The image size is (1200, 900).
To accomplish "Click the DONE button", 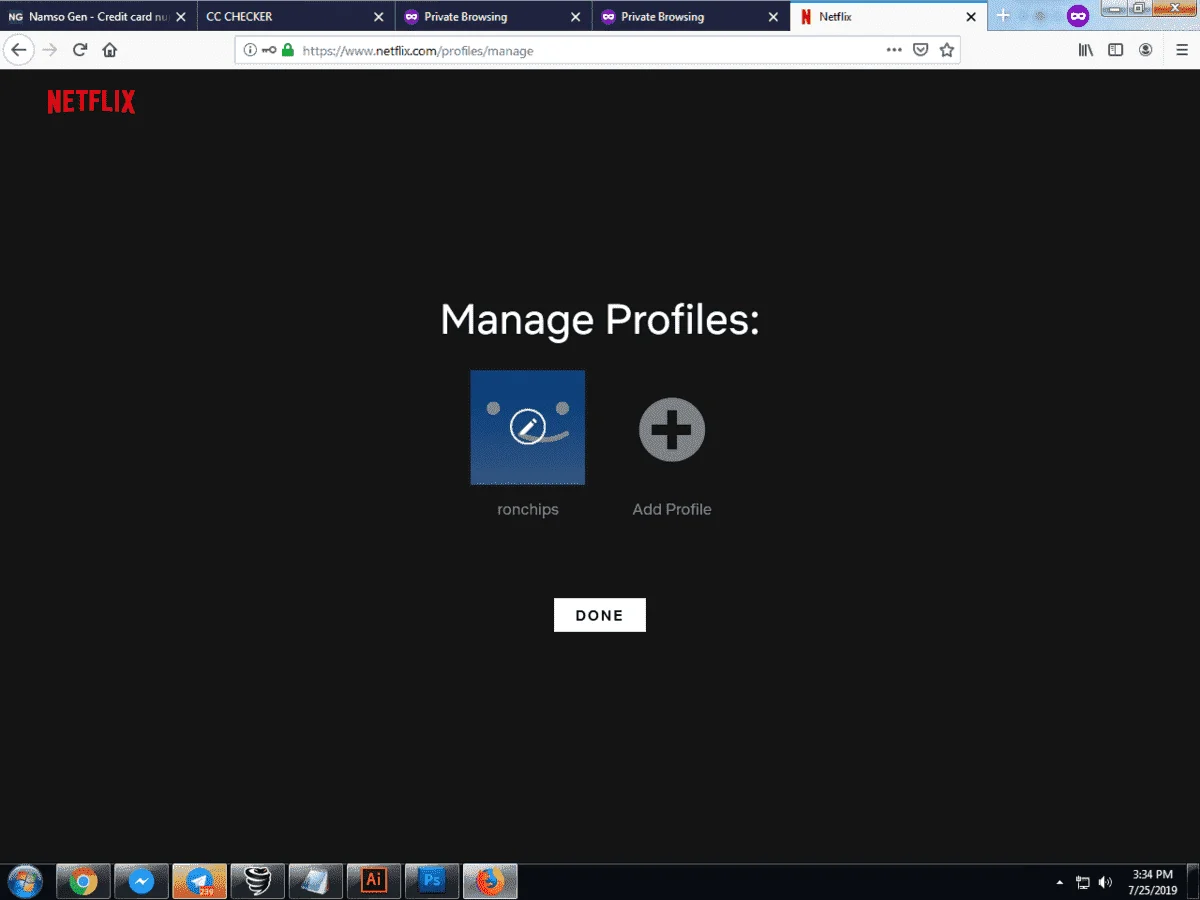I will pos(600,615).
